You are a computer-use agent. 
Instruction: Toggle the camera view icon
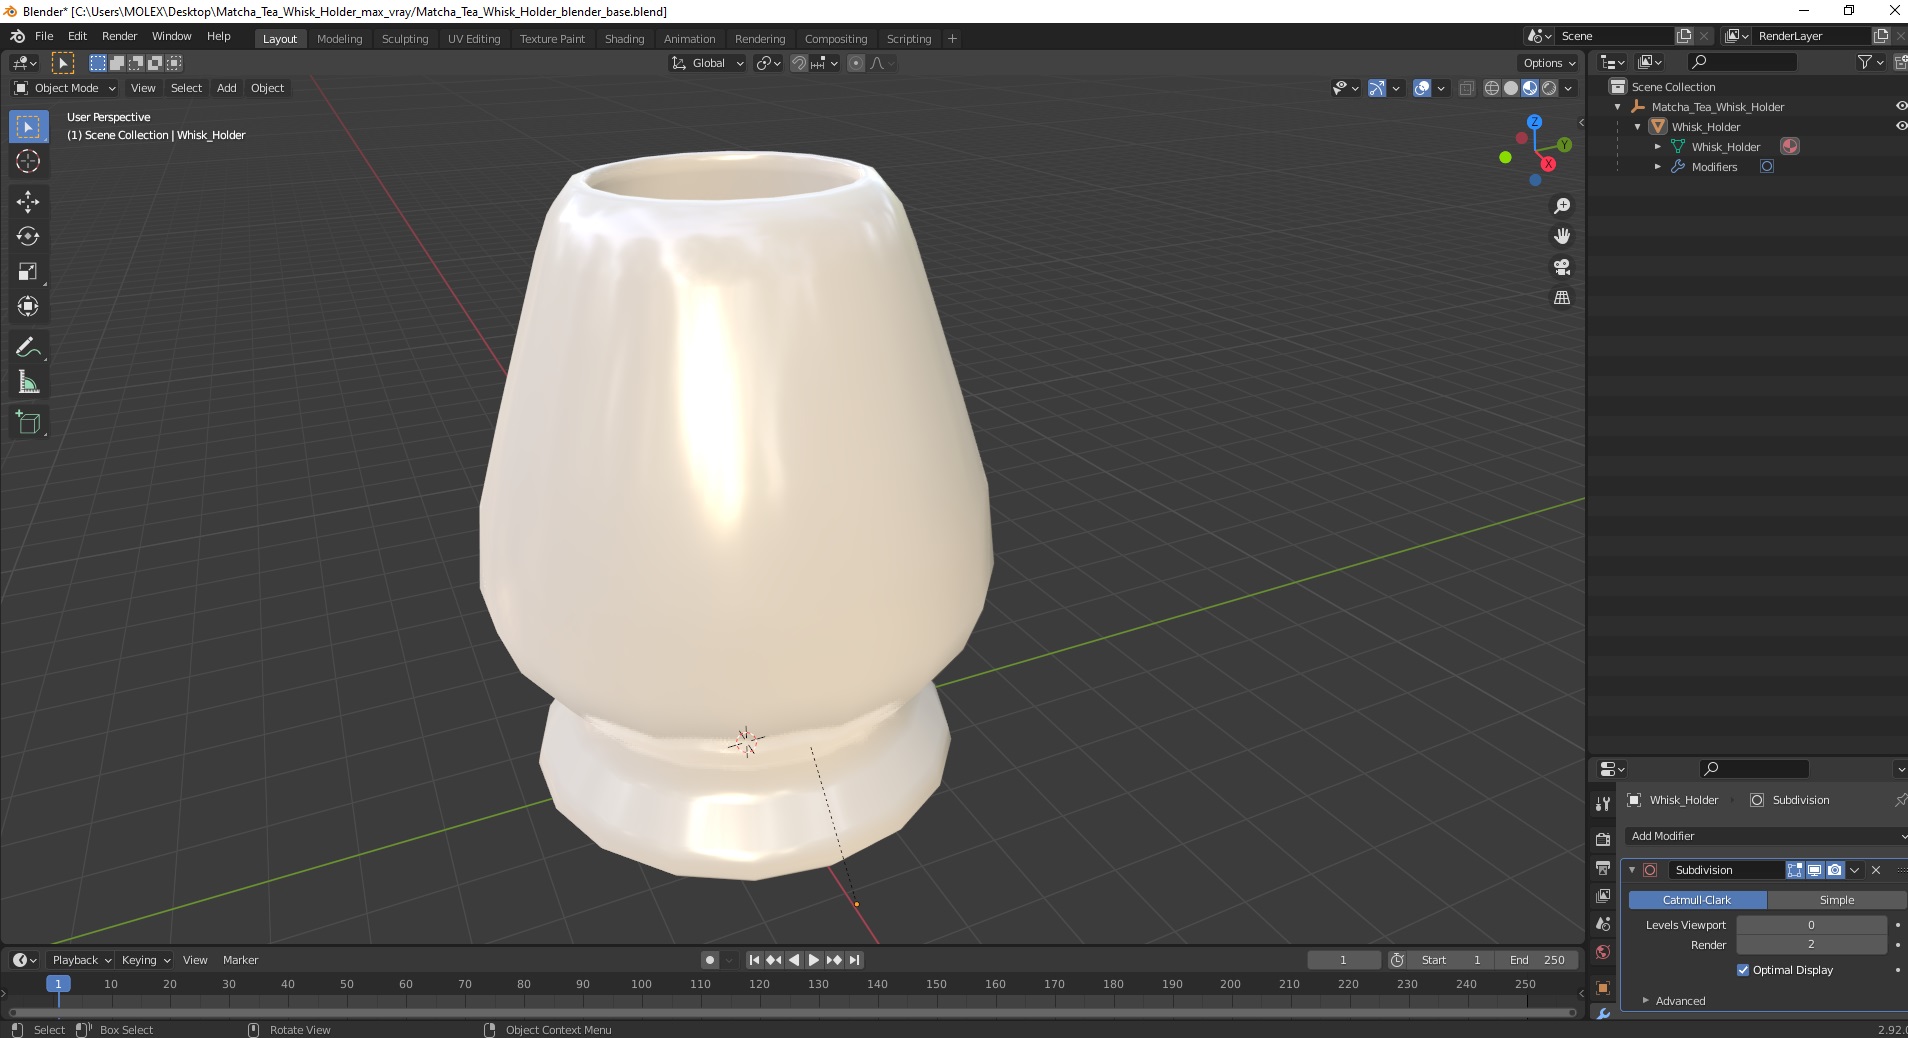coord(1561,267)
